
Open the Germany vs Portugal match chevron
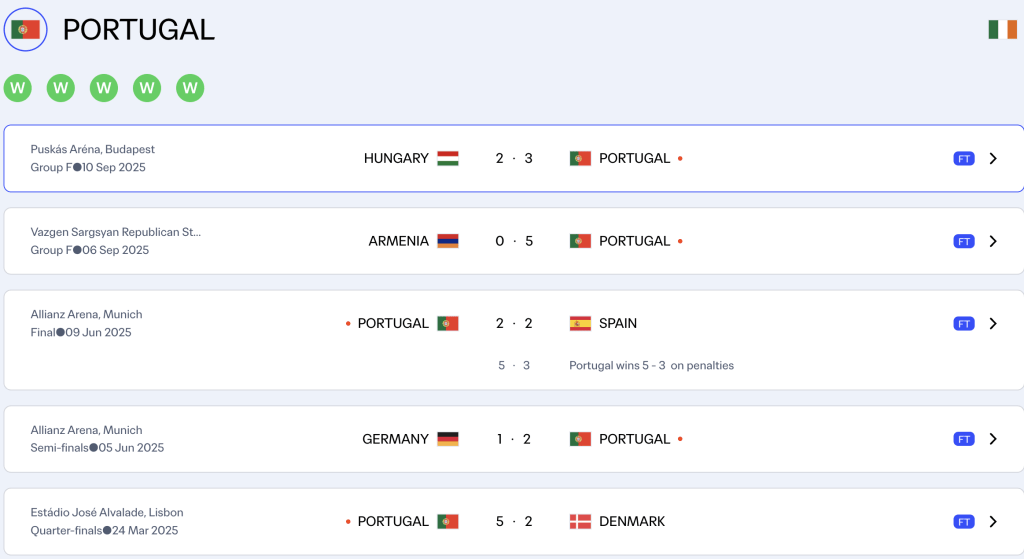click(993, 439)
